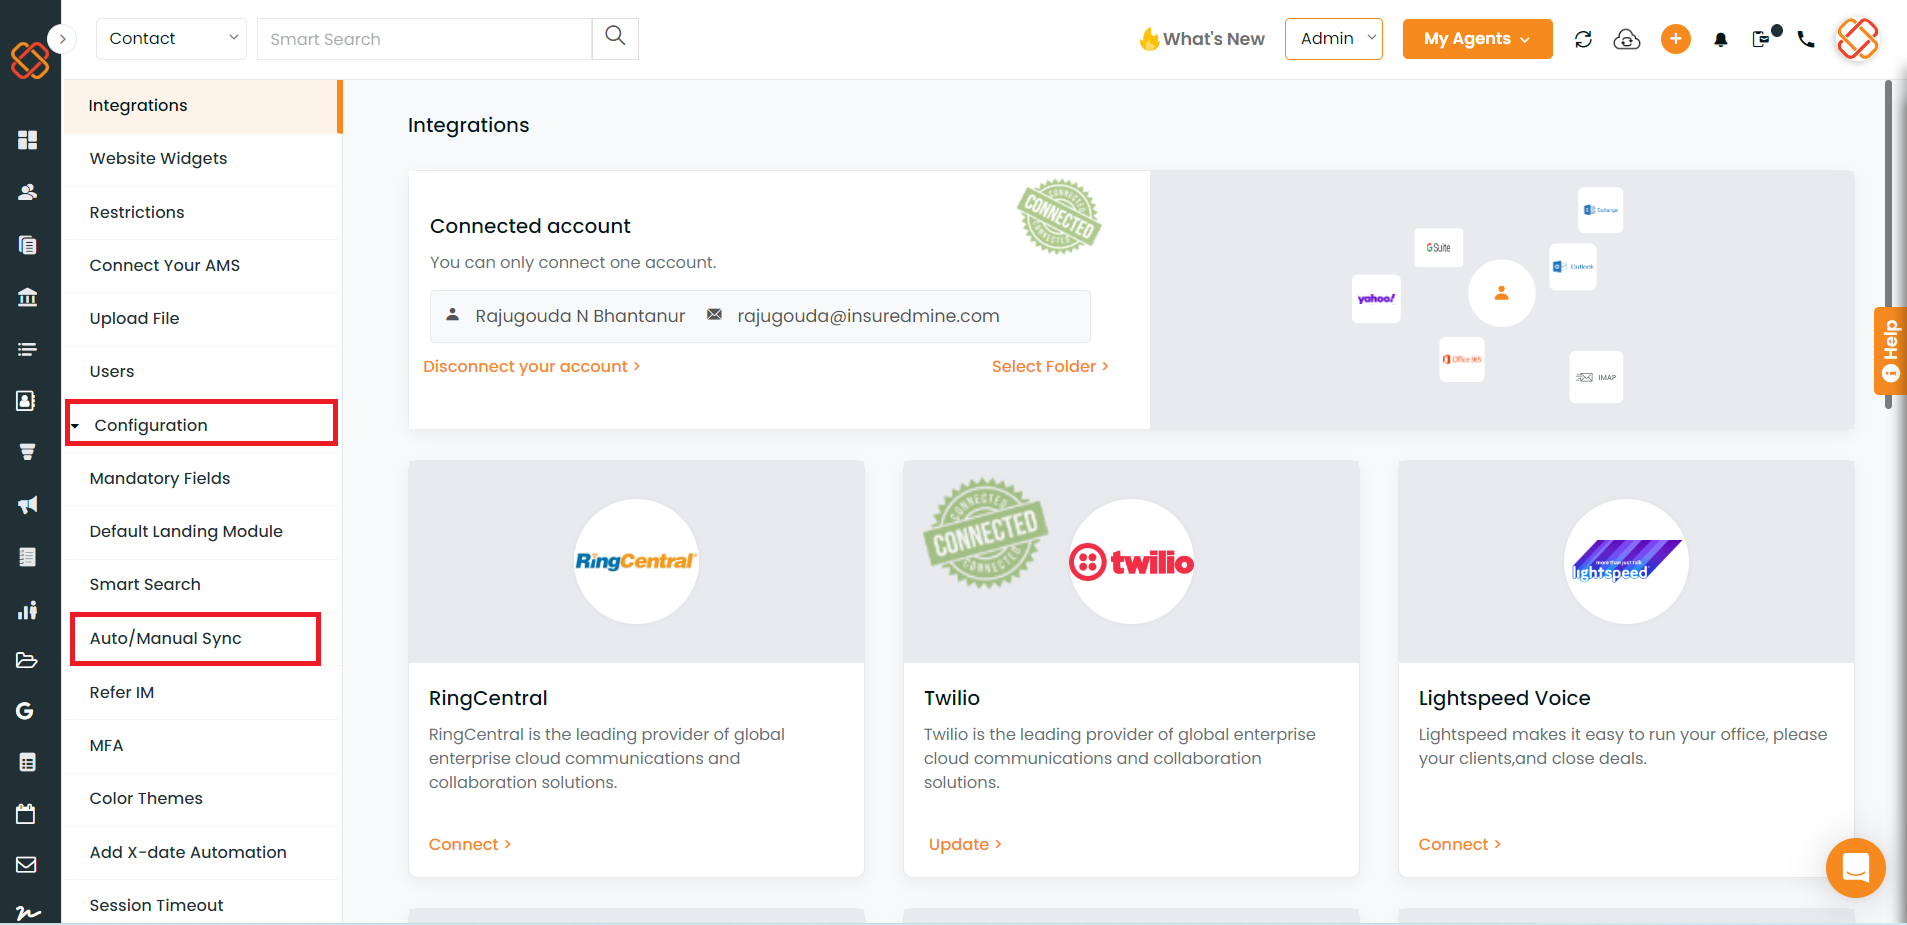Open the chat widget bubble icon
The width and height of the screenshot is (1907, 925).
(x=1855, y=867)
